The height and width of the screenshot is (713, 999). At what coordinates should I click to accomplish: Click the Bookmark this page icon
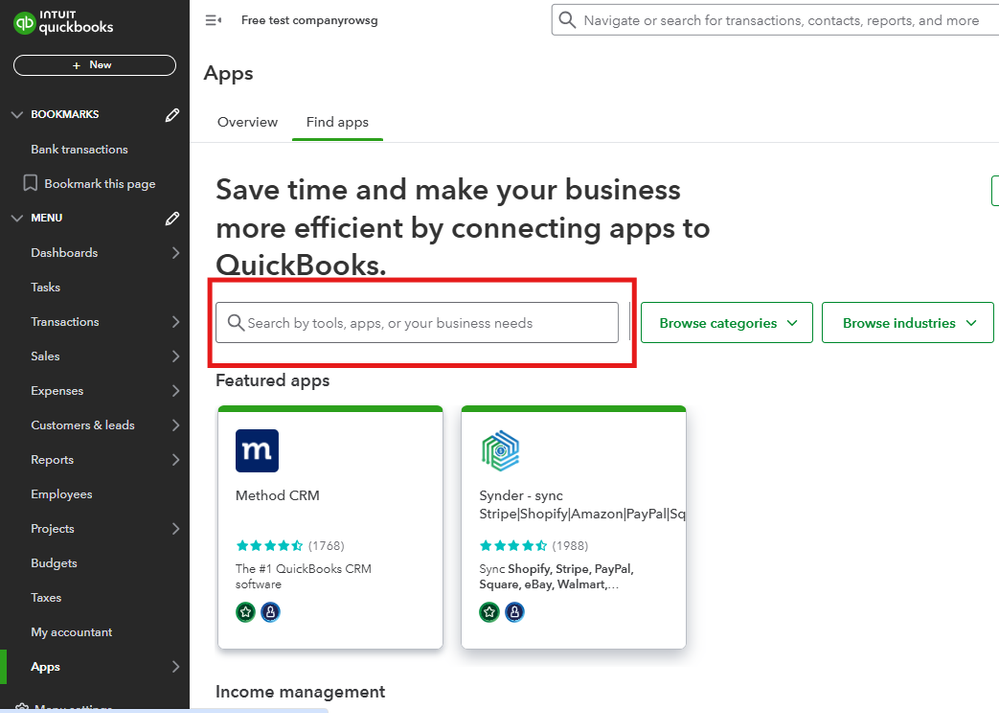click(x=30, y=184)
